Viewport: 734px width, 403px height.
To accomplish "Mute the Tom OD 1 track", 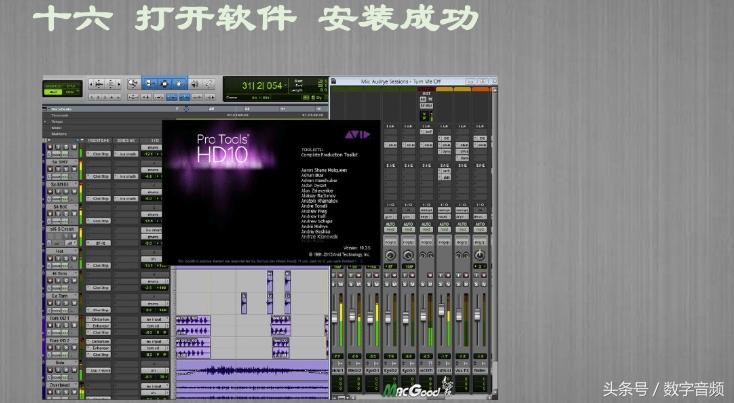I will pyautogui.click(x=74, y=325).
